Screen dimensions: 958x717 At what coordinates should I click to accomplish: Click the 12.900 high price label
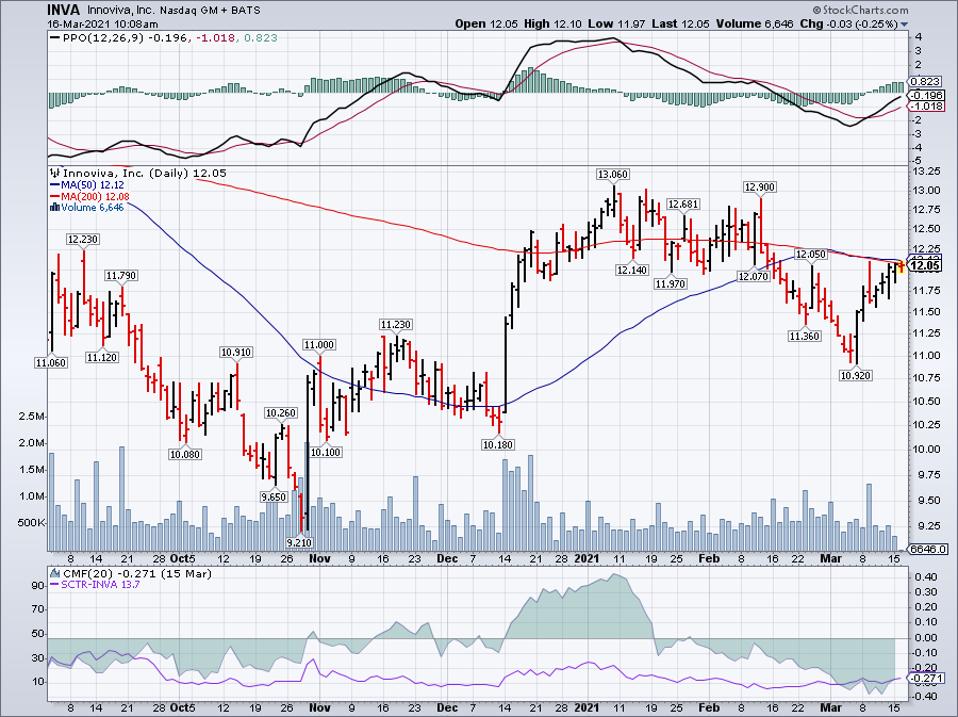pyautogui.click(x=759, y=187)
